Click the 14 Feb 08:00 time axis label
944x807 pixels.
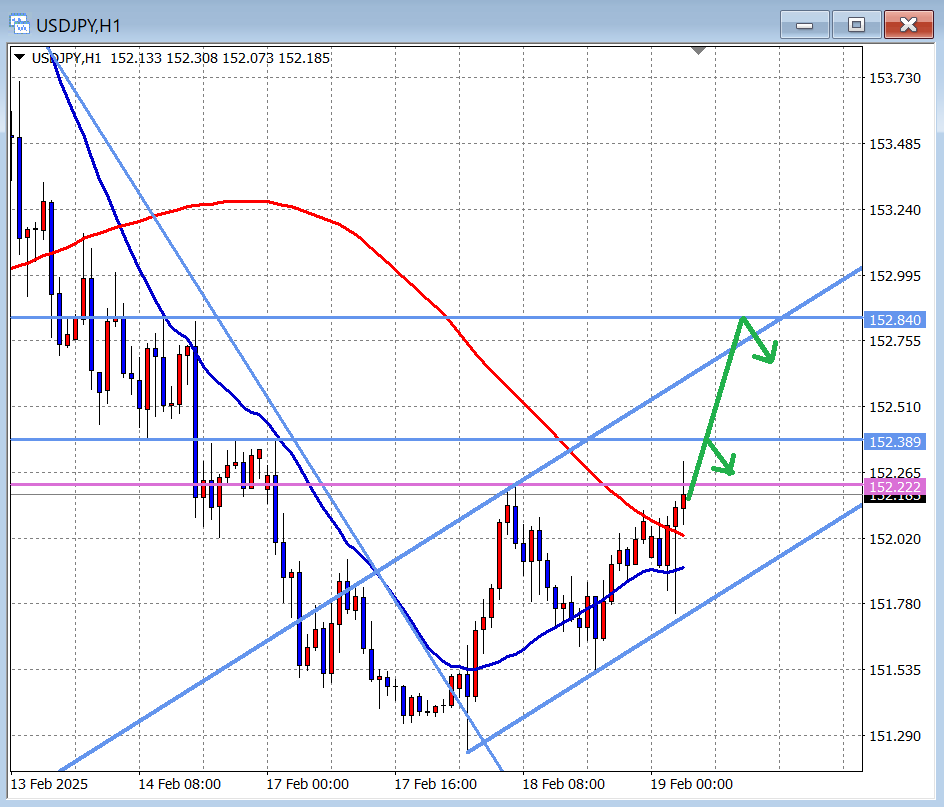180,784
